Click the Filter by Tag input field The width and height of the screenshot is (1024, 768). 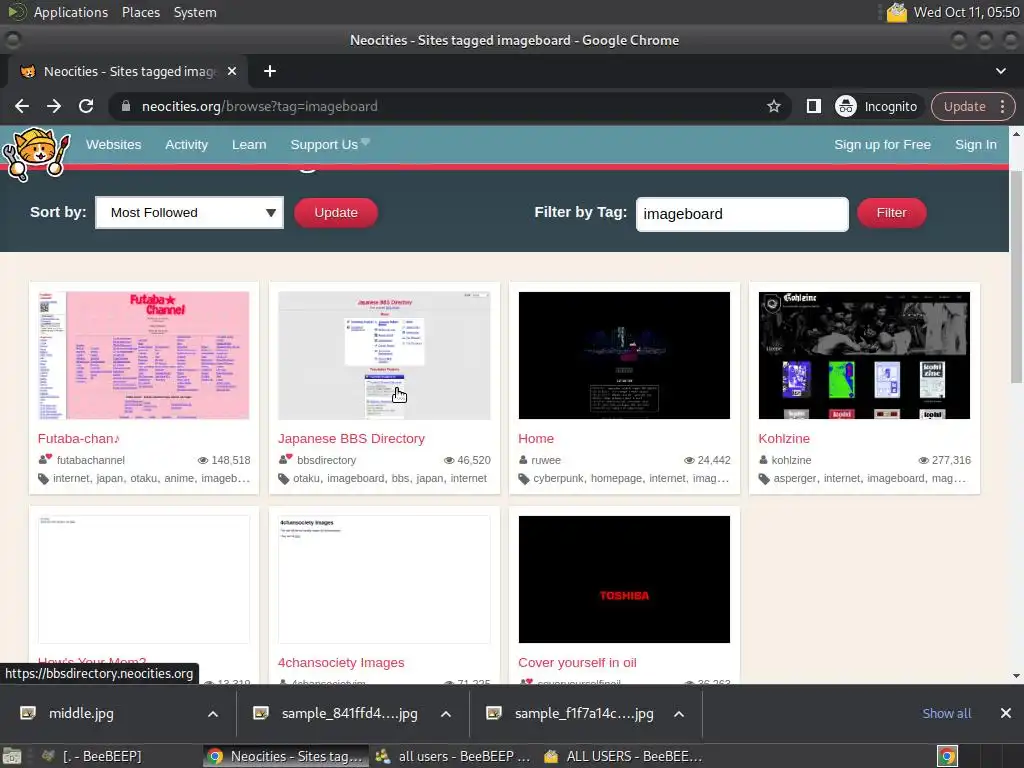tap(742, 214)
